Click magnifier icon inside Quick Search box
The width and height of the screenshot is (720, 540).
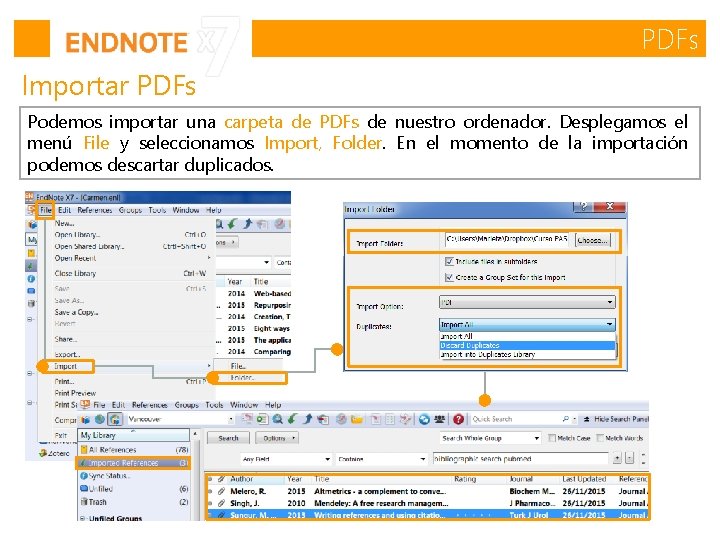(x=565, y=419)
